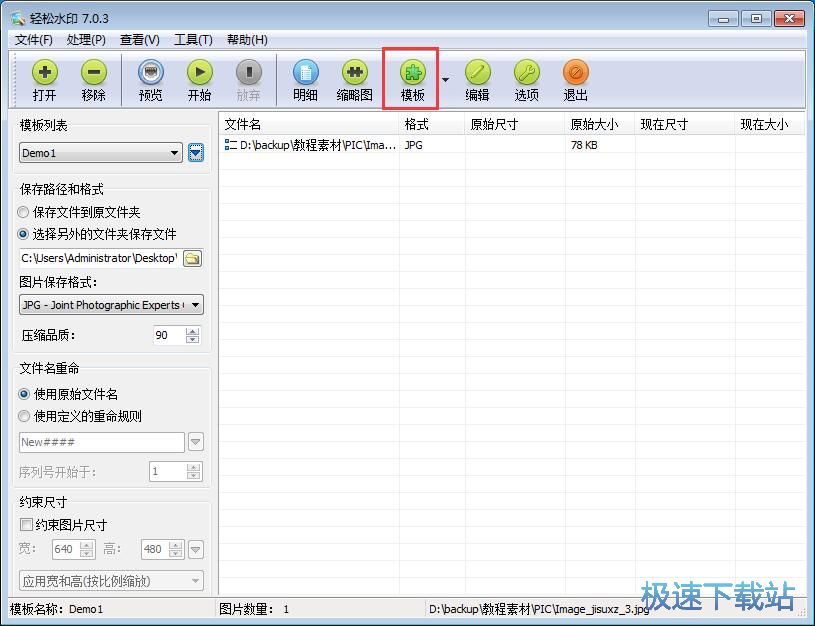The width and height of the screenshot is (815, 626).
Task: Sort by 格式 column header
Action: pyautogui.click(x=432, y=124)
